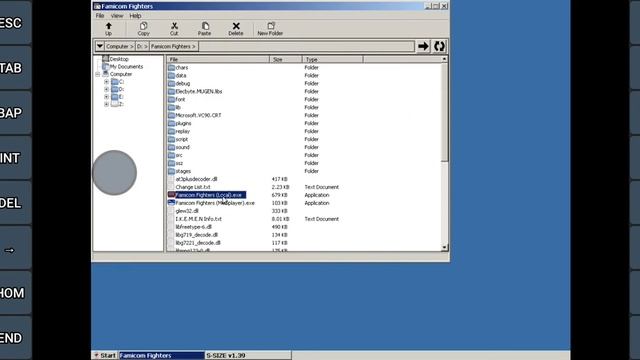Select the ssz folder icon

171,163
